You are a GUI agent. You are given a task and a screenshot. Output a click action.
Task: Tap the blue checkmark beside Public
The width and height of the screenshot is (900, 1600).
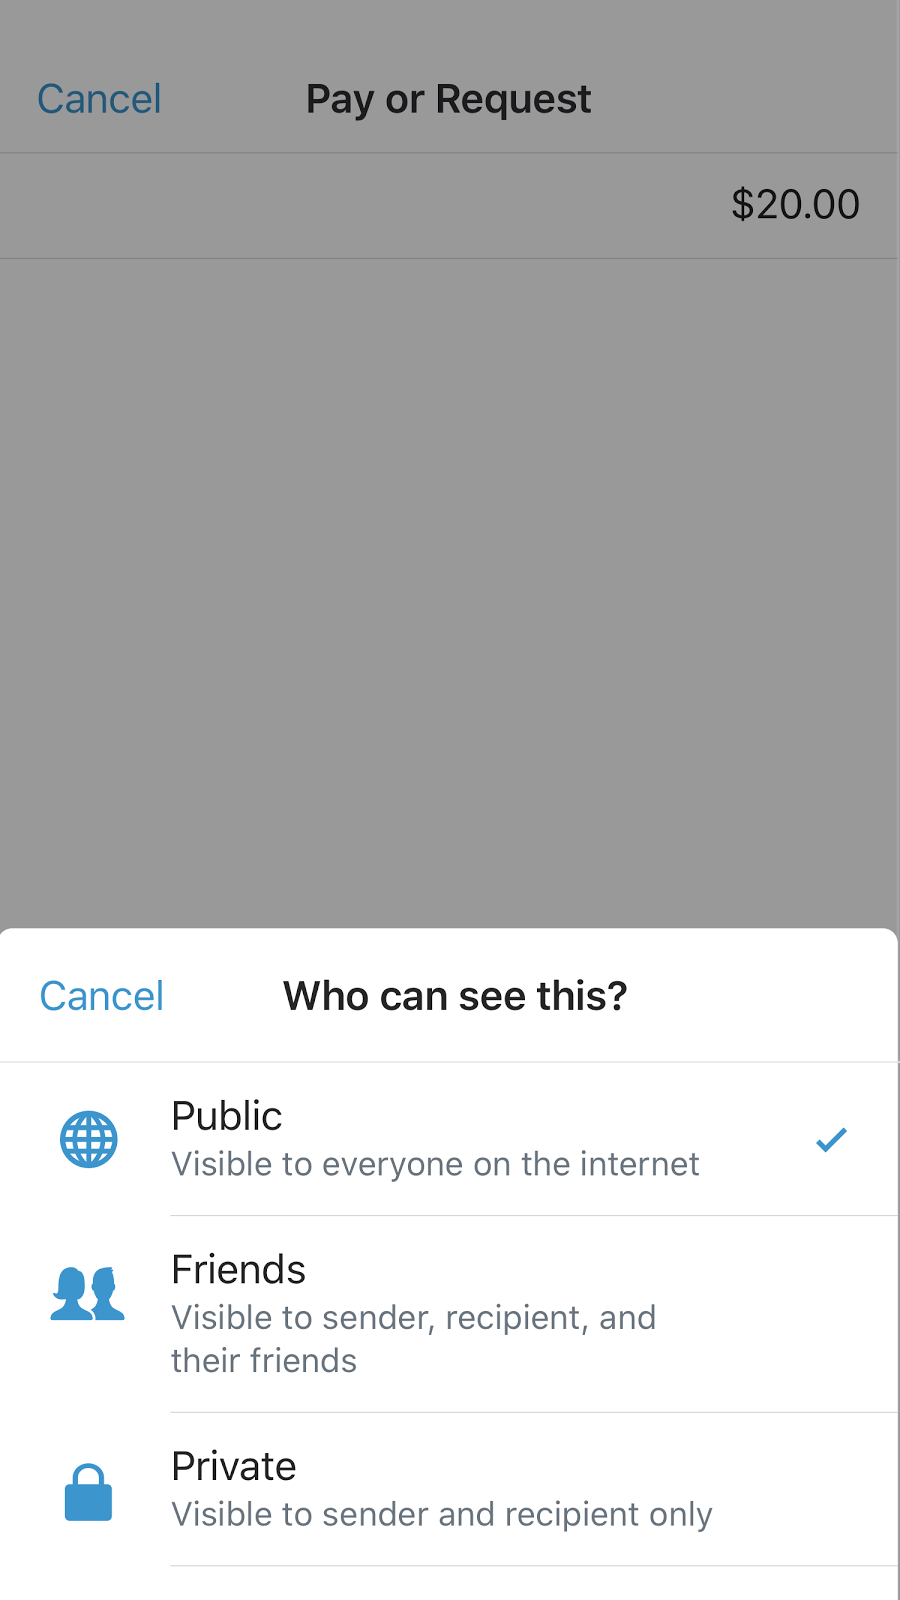click(831, 1139)
